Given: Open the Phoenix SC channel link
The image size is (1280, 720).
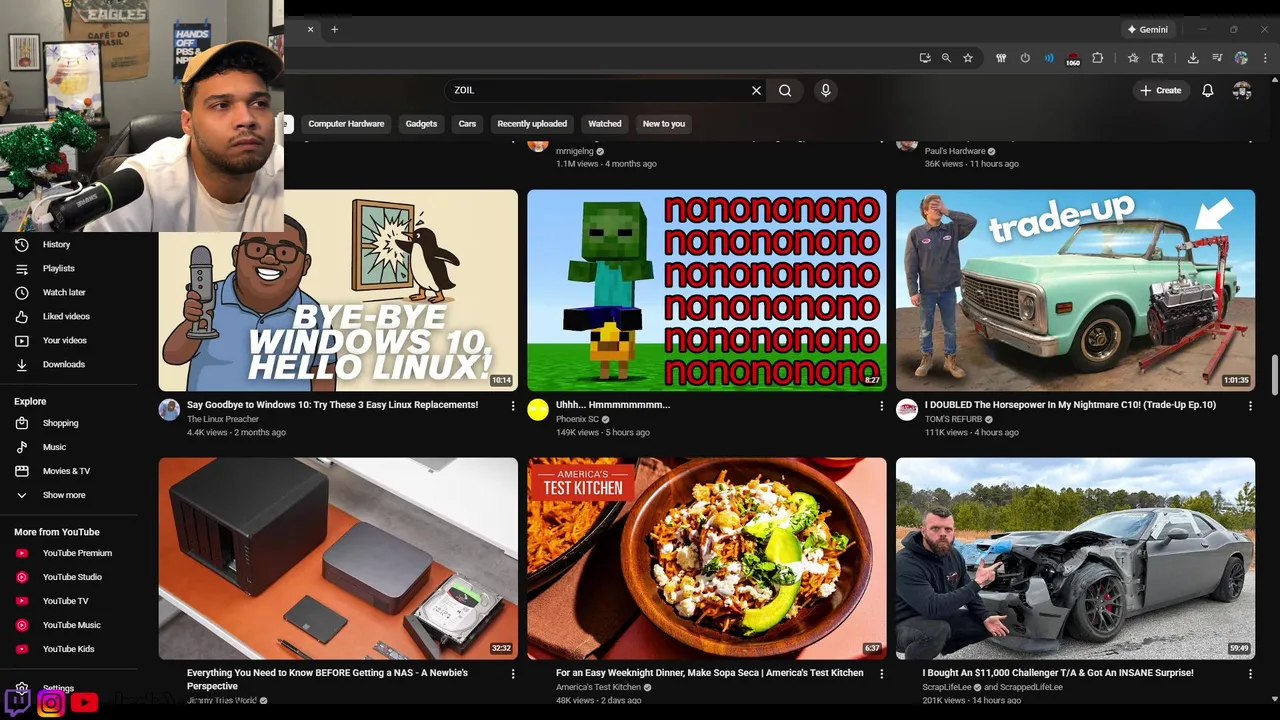Looking at the screenshot, I should pyautogui.click(x=577, y=419).
